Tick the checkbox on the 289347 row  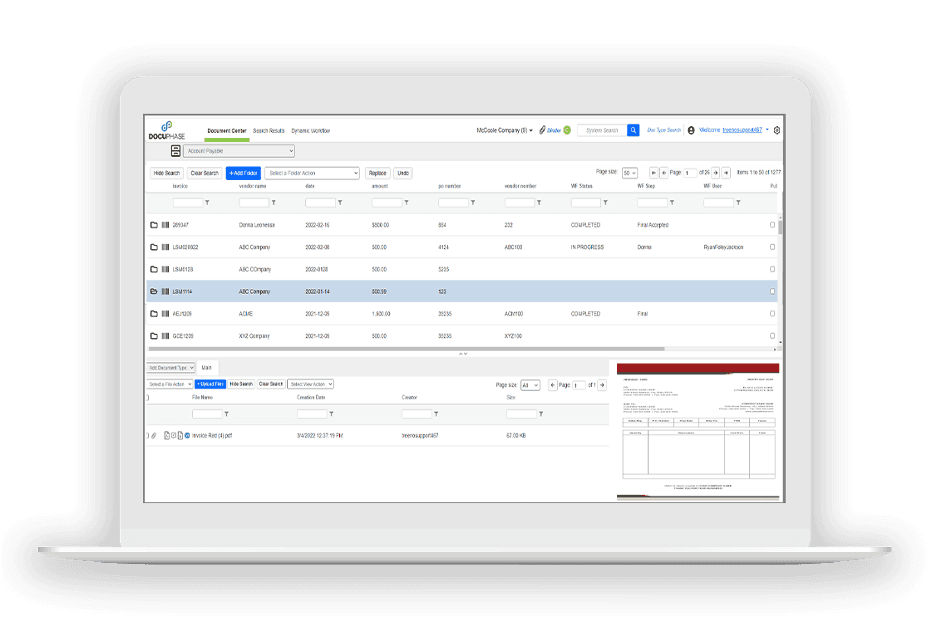click(x=772, y=225)
